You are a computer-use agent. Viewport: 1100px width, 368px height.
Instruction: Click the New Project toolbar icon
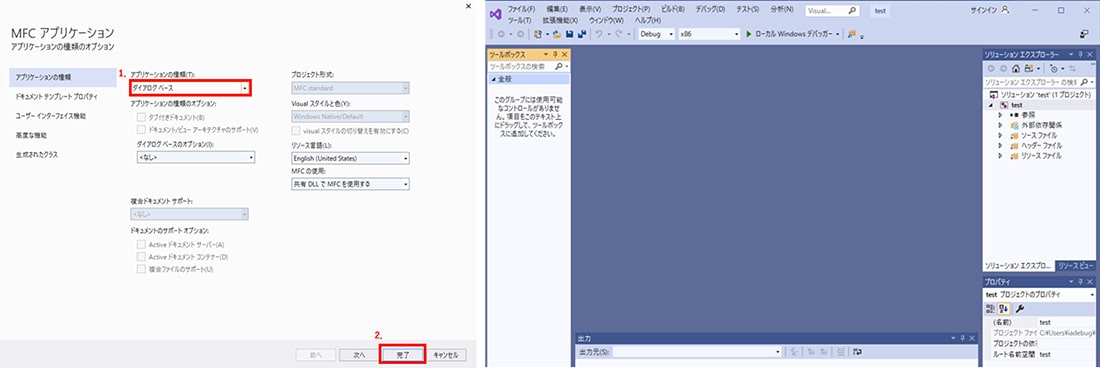coord(538,34)
